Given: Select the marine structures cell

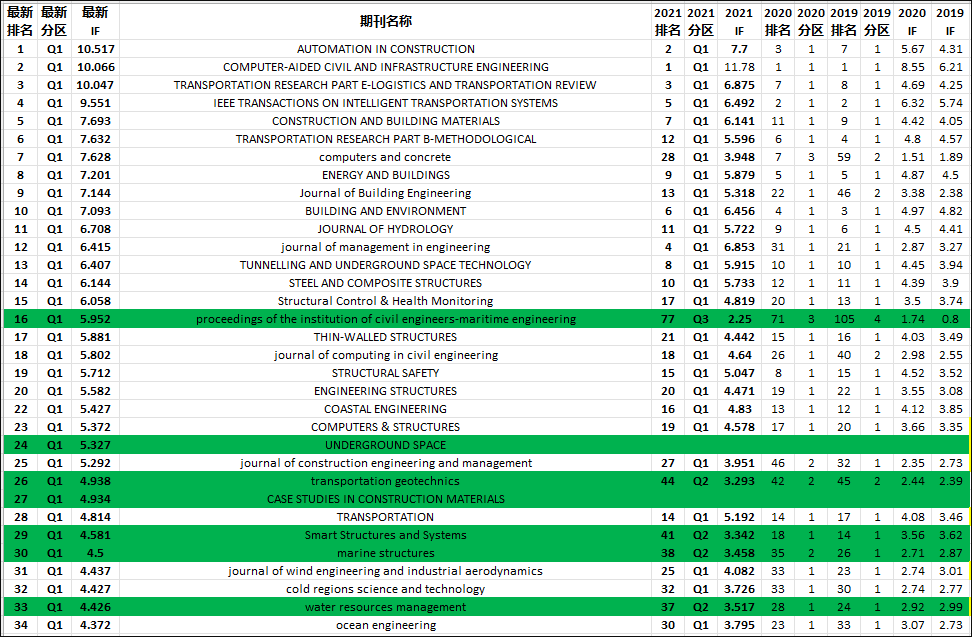Looking at the screenshot, I should tap(386, 553).
